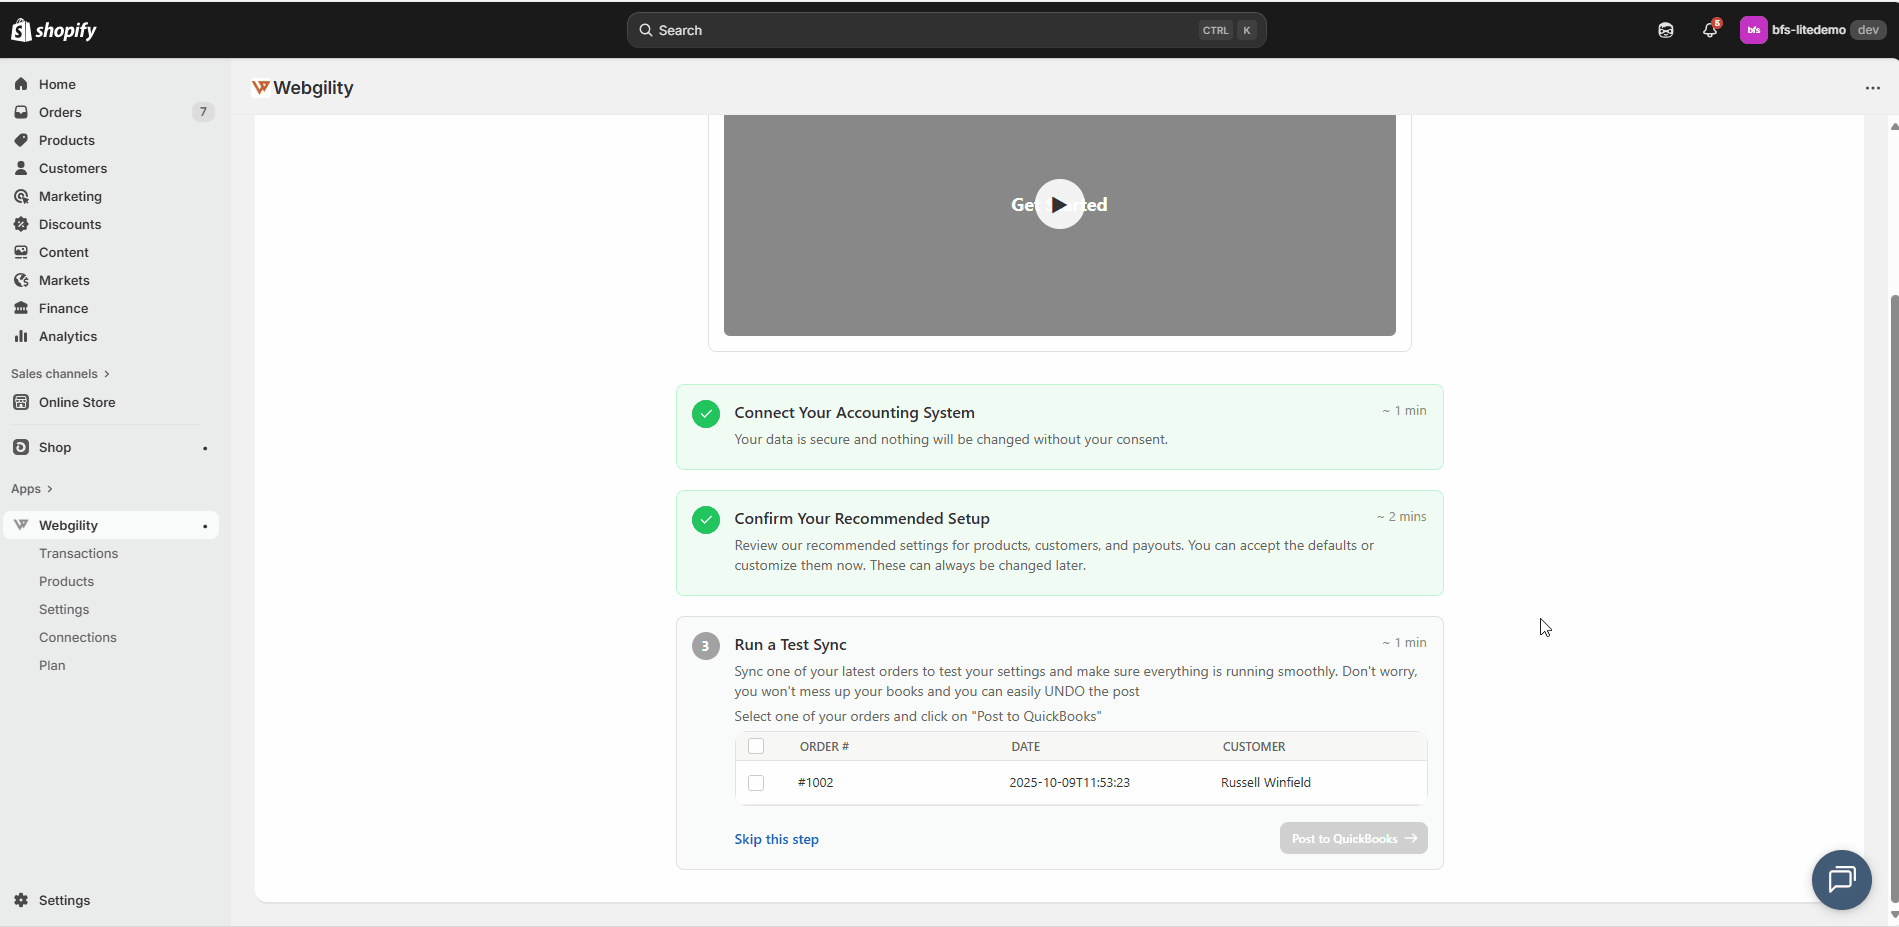Open Transactions under Webgility
1899x927 pixels.
(x=78, y=553)
